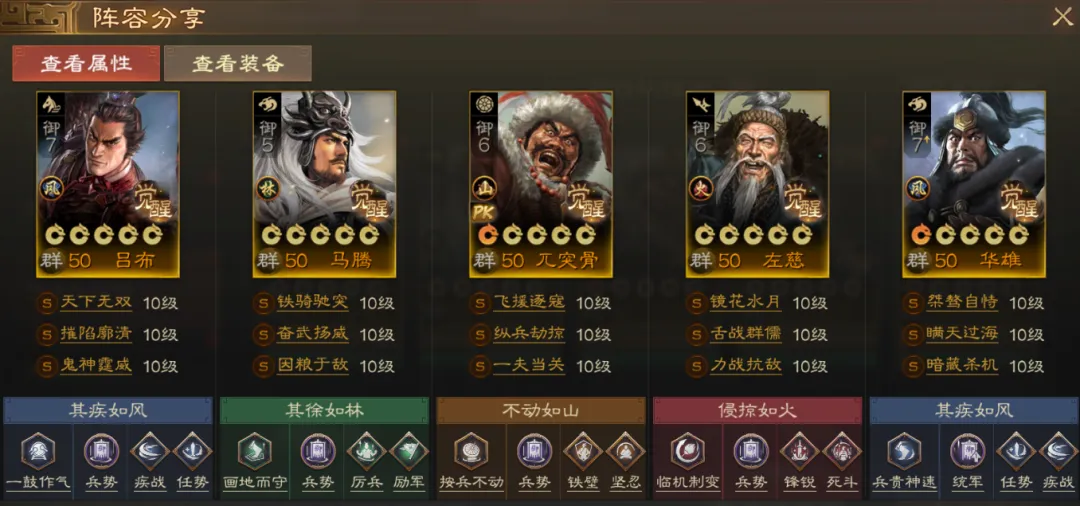The width and height of the screenshot is (1080, 506).
Task: Click the 镜花水月 skill name
Action: [x=746, y=303]
